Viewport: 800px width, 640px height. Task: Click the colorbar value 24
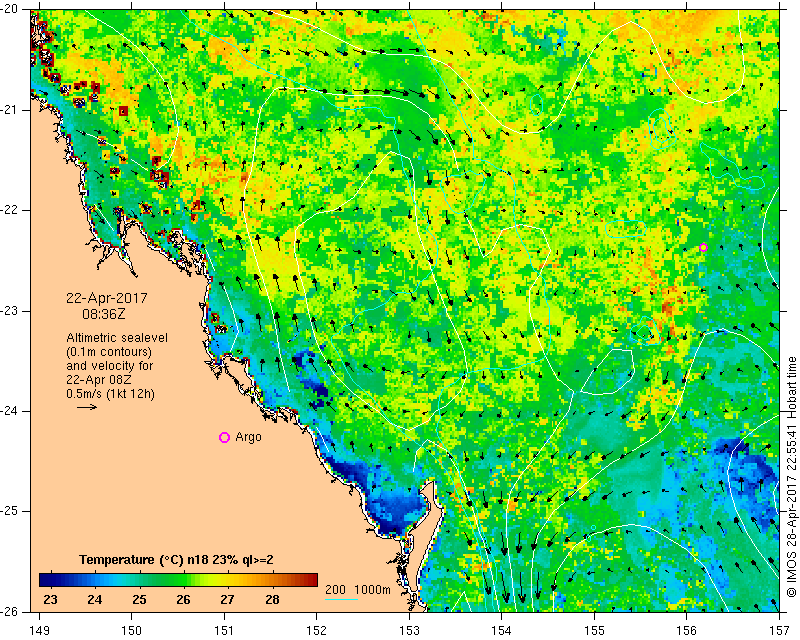(94, 600)
